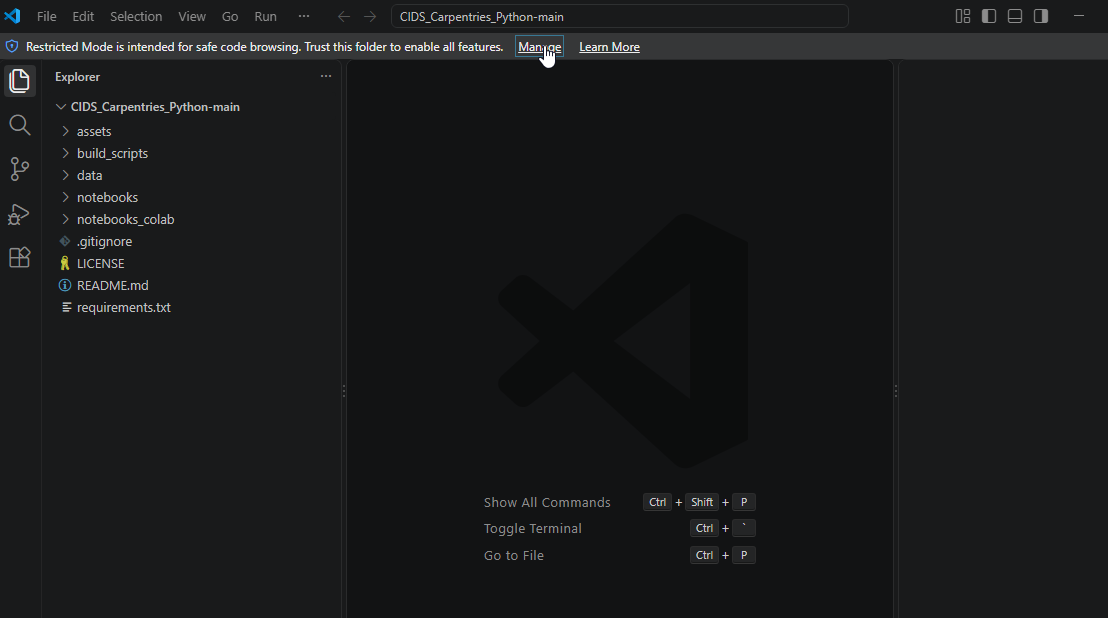Go back with the left arrow

pyautogui.click(x=343, y=16)
